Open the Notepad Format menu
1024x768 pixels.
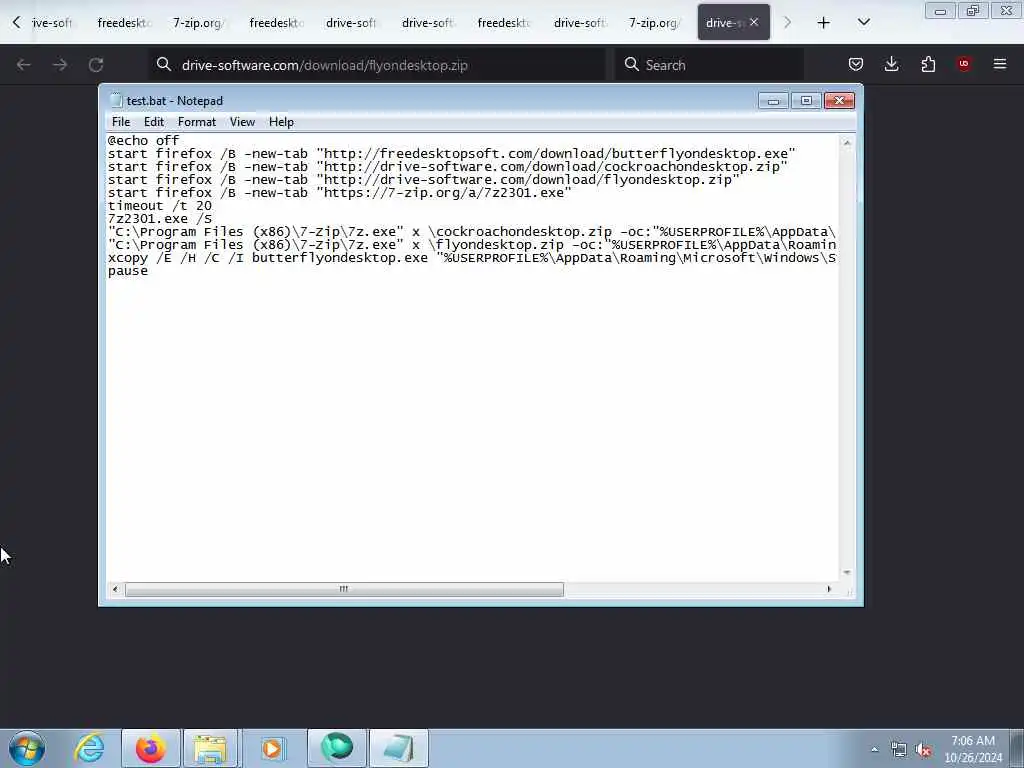coord(197,122)
